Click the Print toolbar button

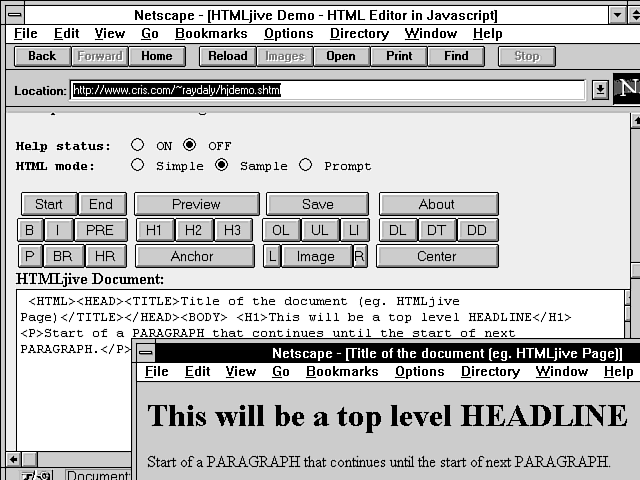(399, 56)
